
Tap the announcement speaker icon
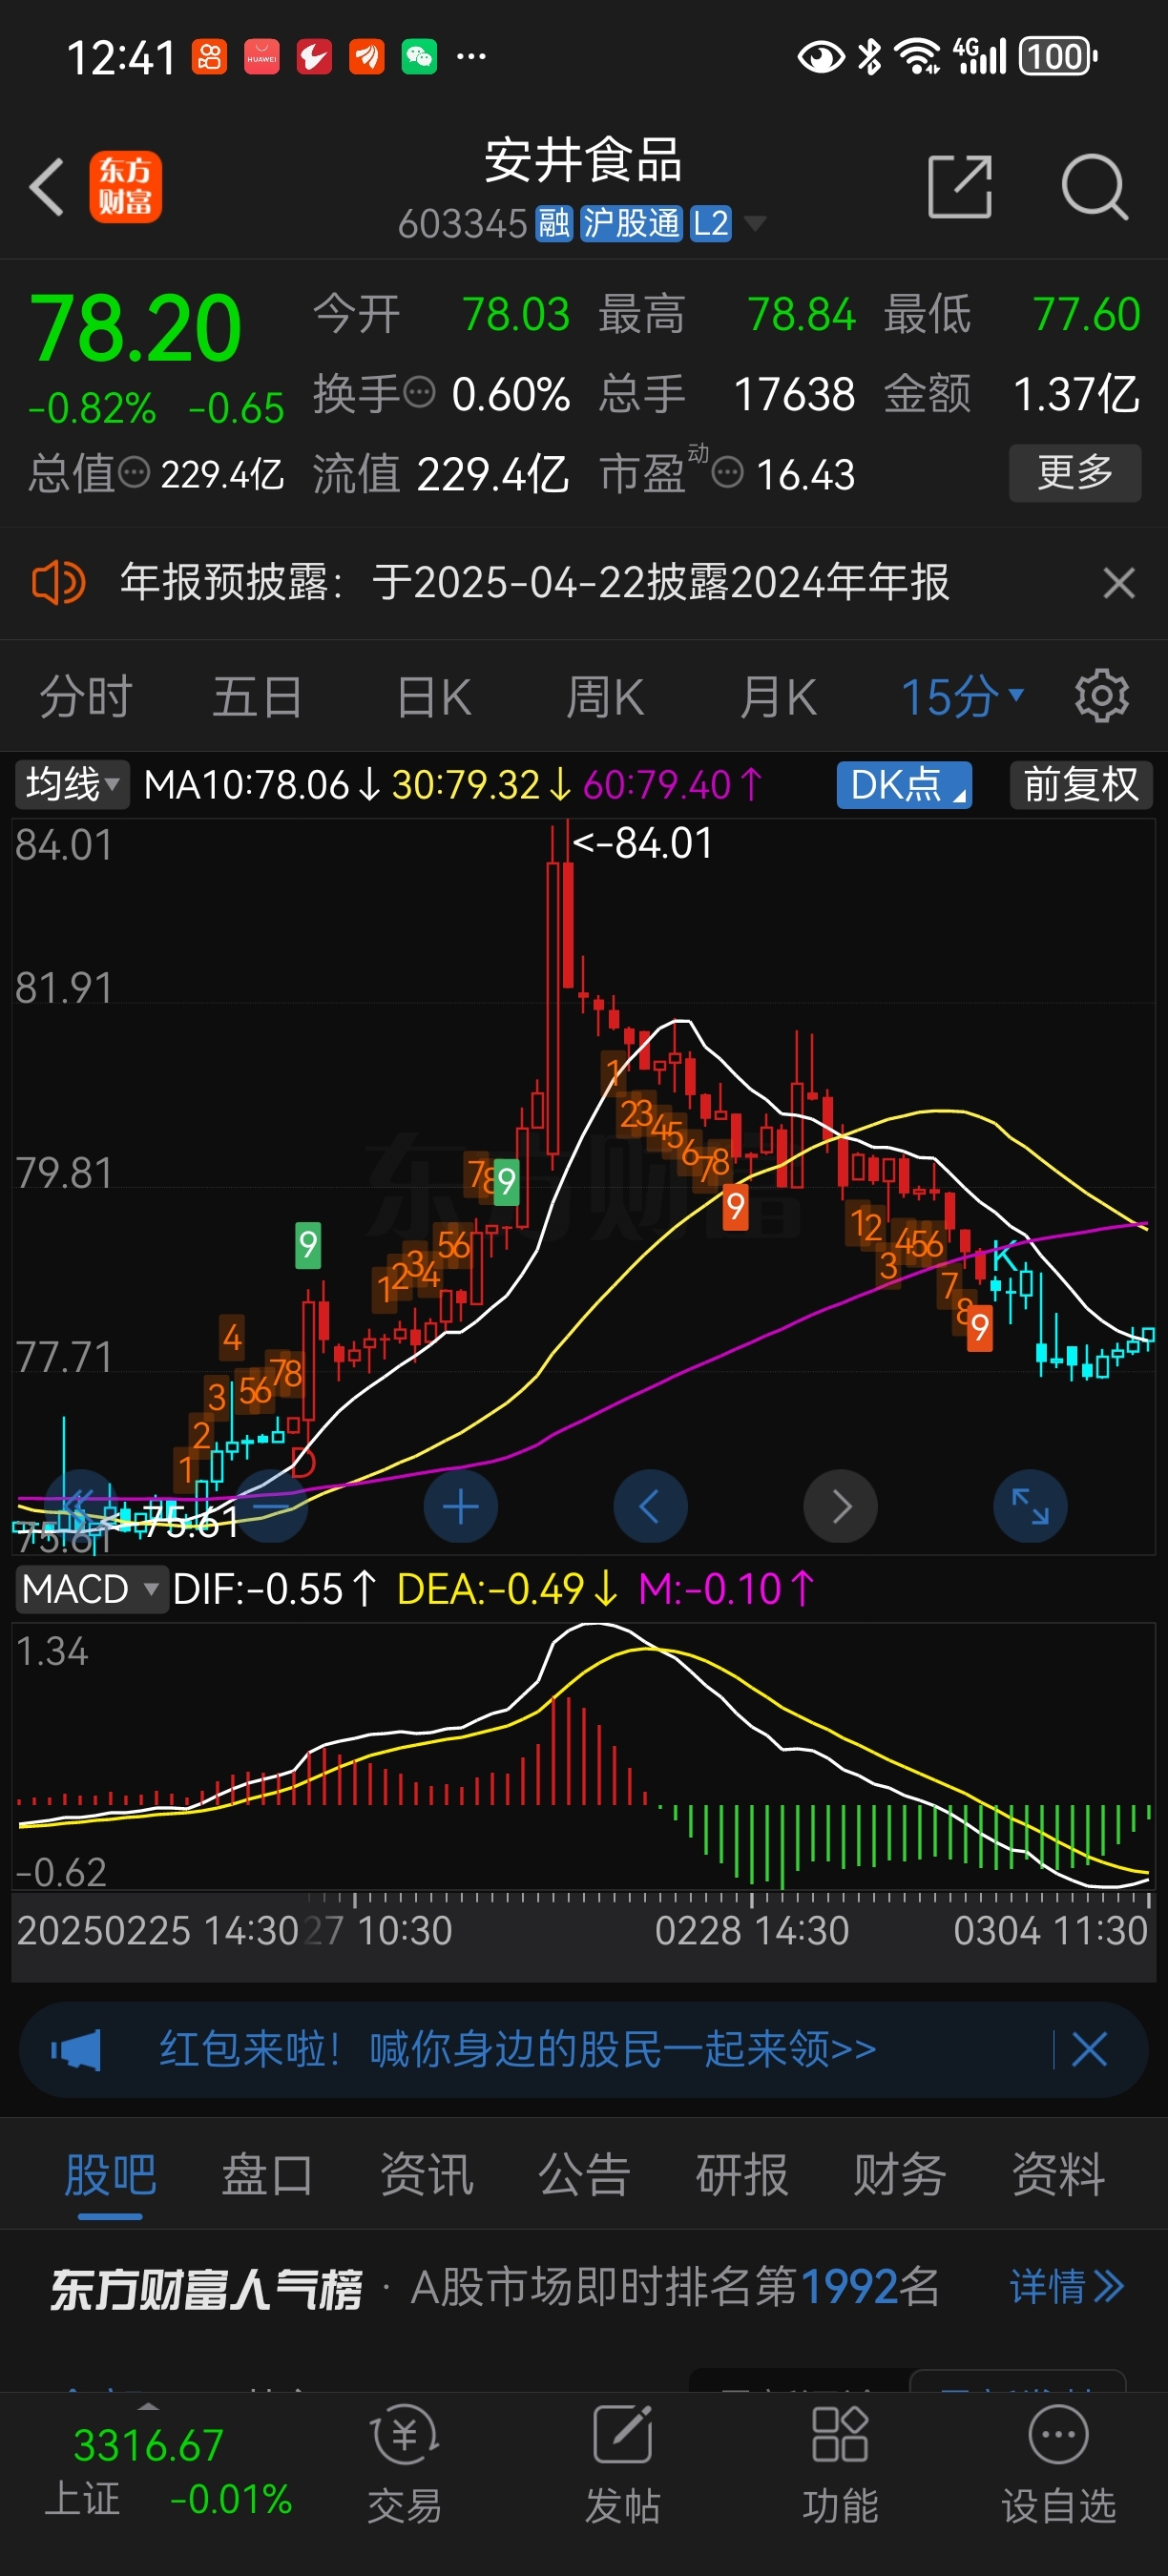(x=58, y=582)
